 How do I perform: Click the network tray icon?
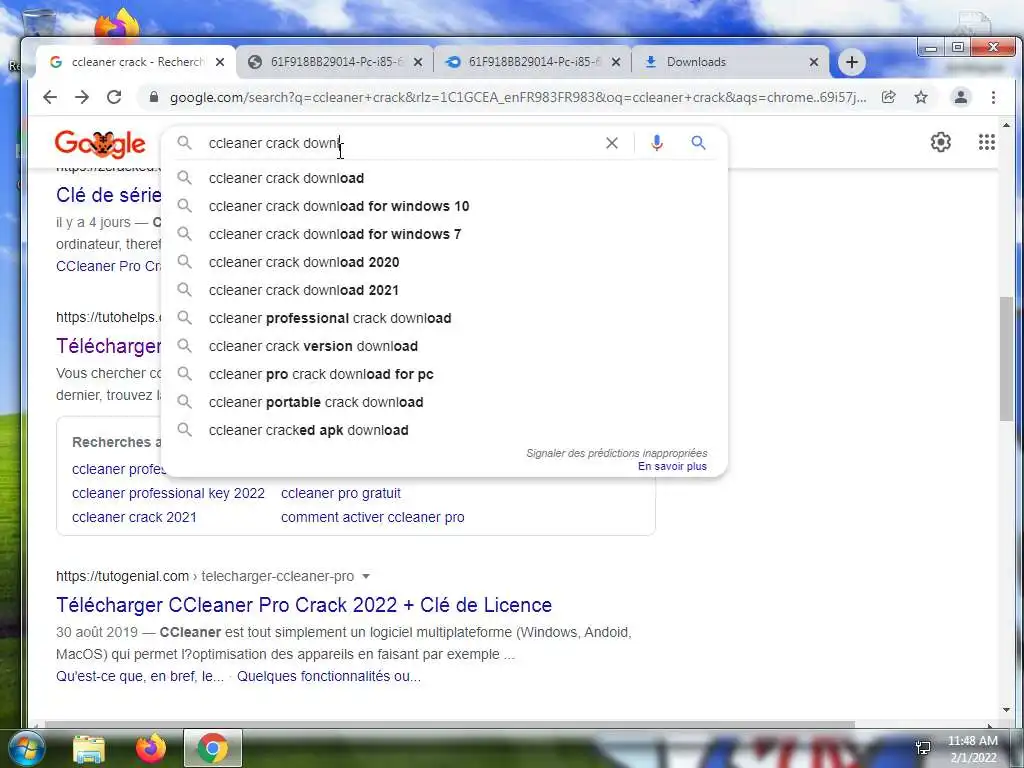click(923, 747)
